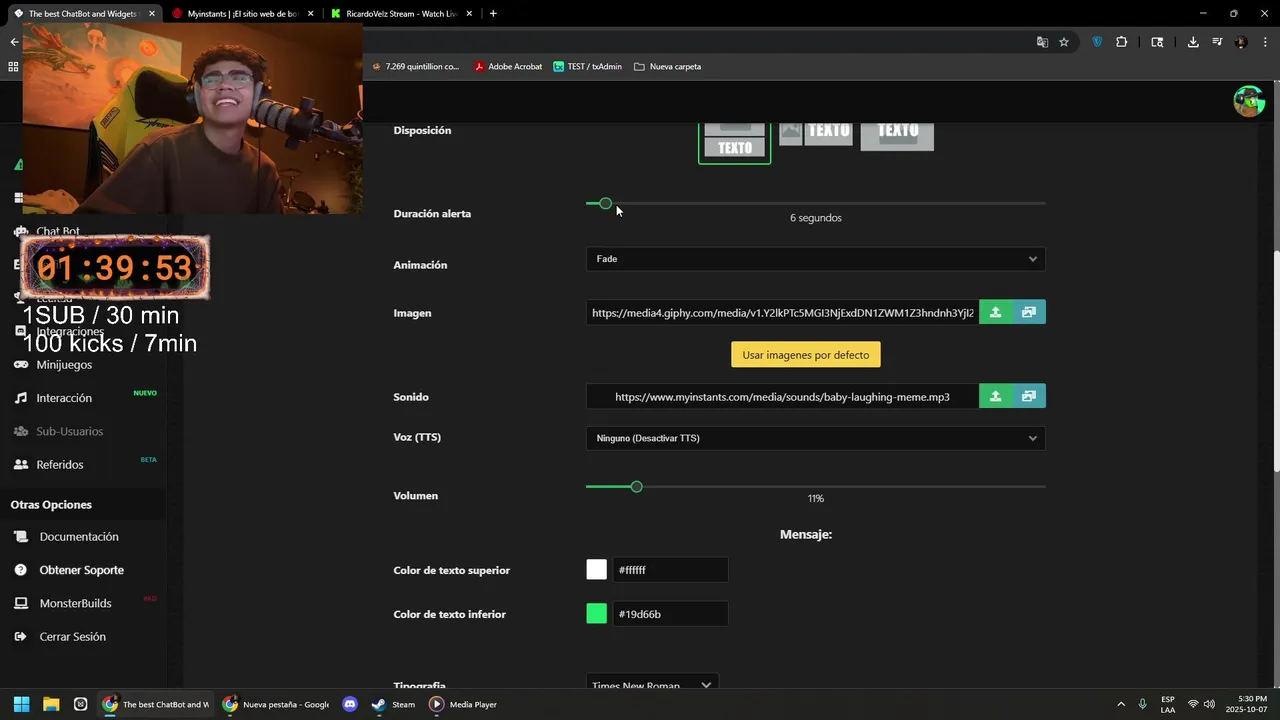Open the Chrome profile avatar
The height and width of the screenshot is (720, 1280).
click(1241, 42)
